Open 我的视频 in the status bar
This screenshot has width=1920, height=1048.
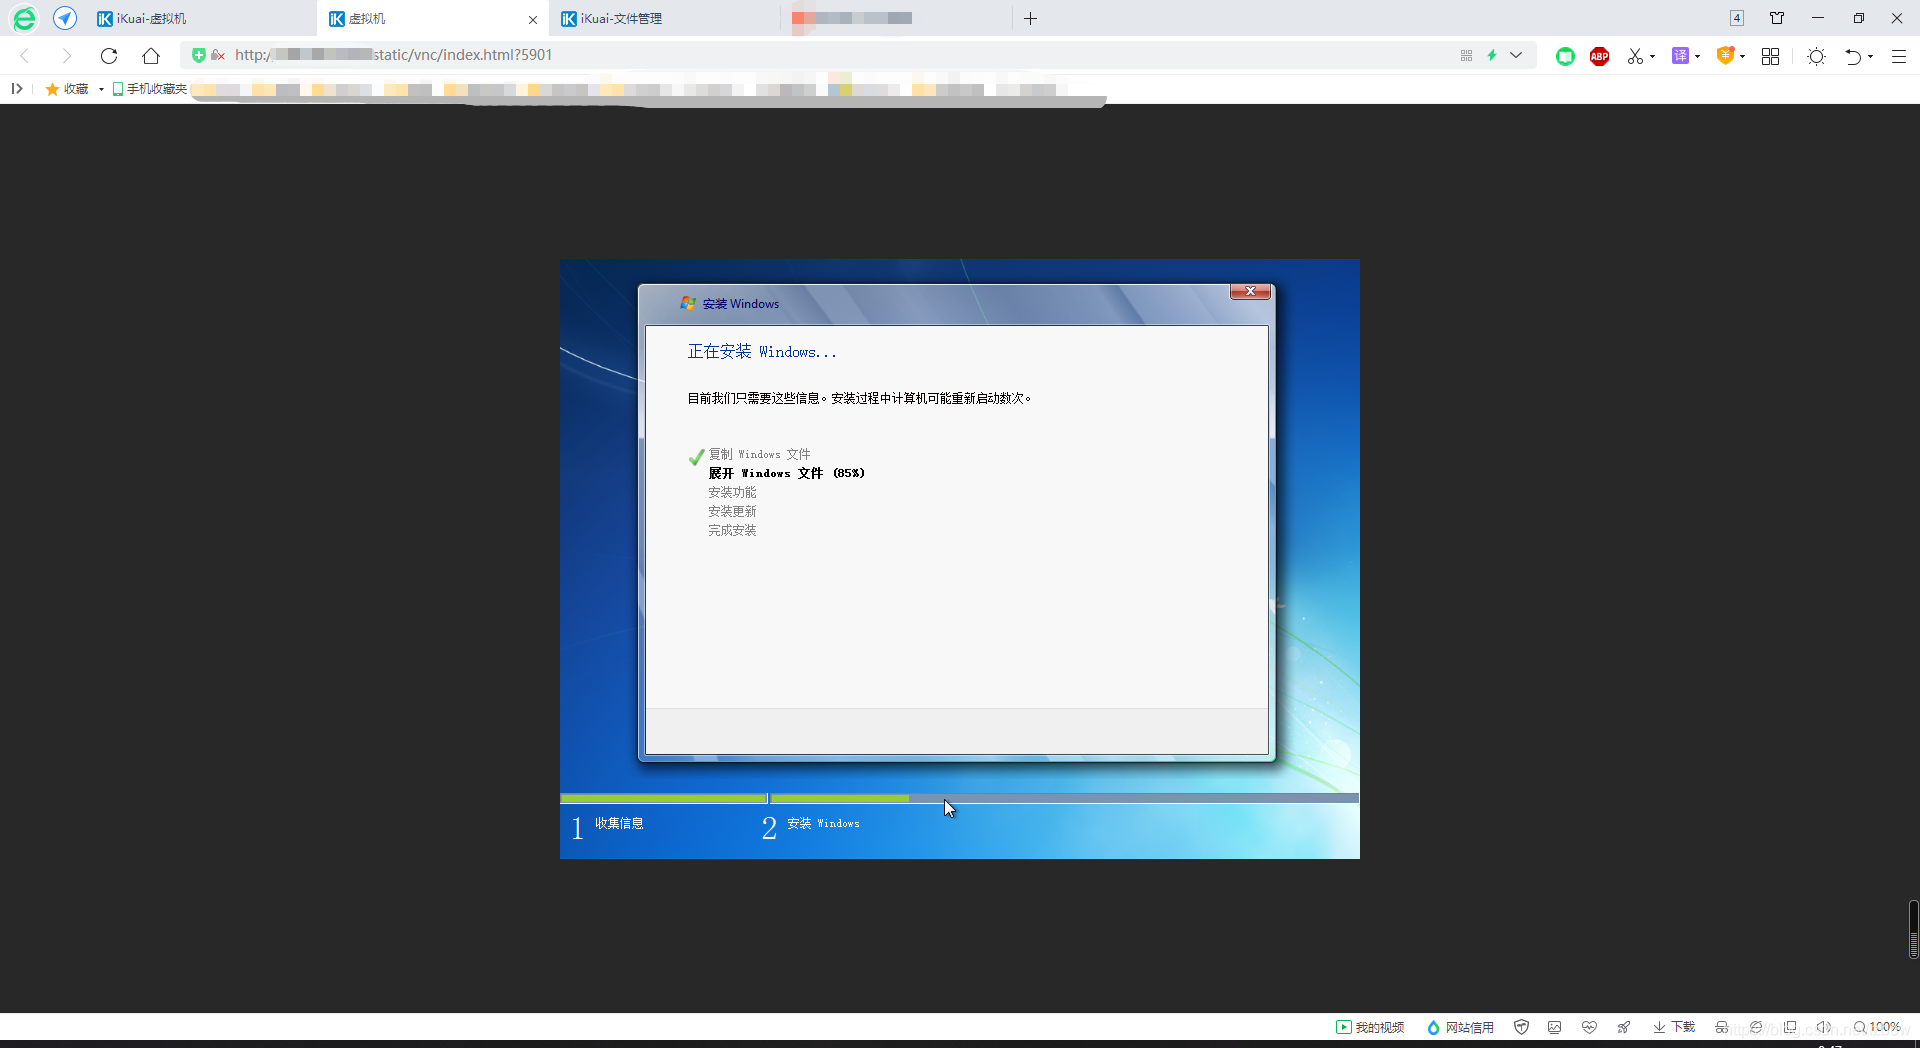1370,1027
